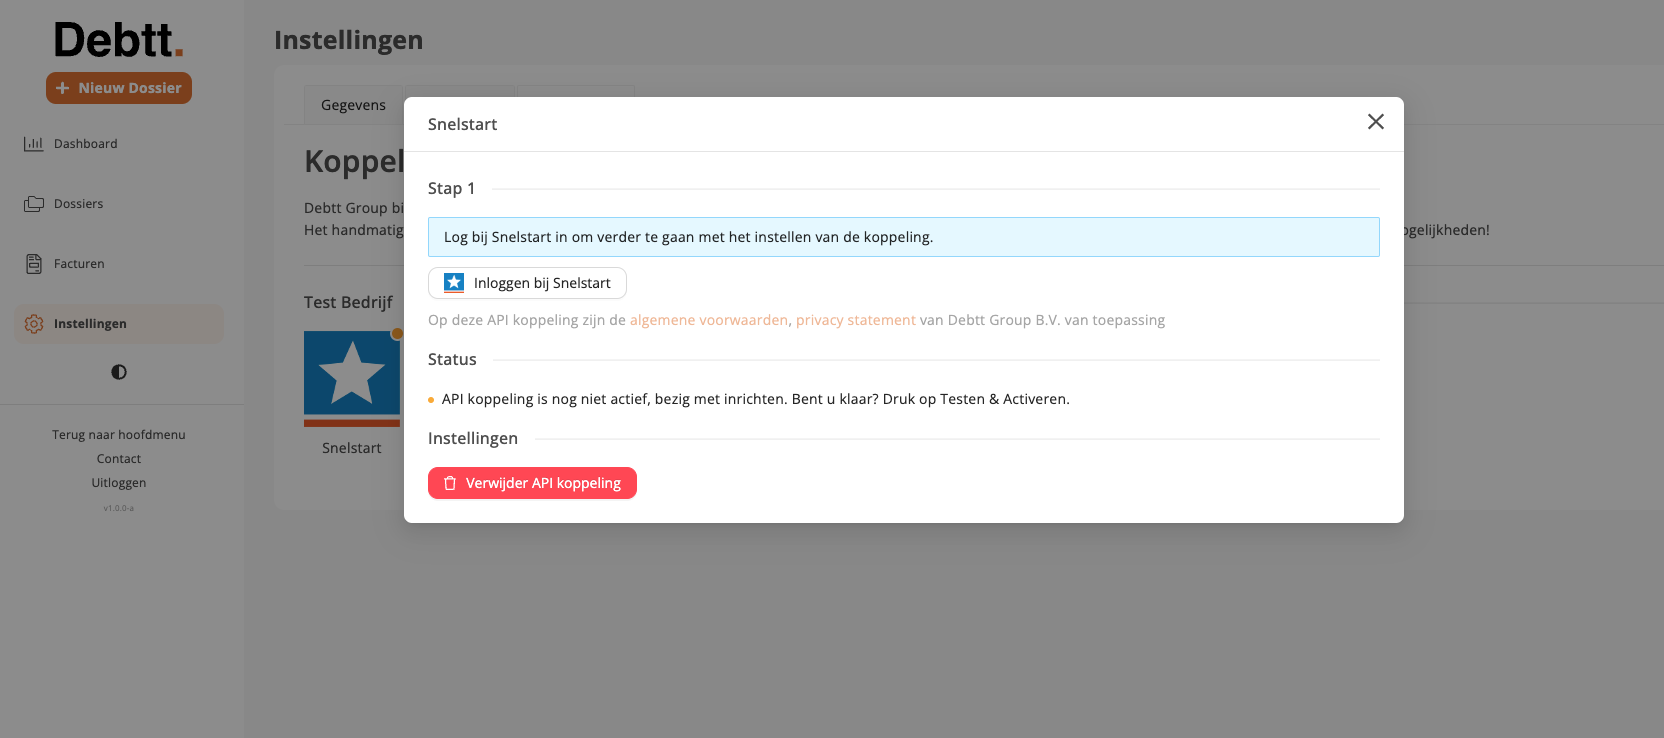Image resolution: width=1664 pixels, height=738 pixels.
Task: Click the Inloggen bij Snelstart button
Action: click(527, 283)
